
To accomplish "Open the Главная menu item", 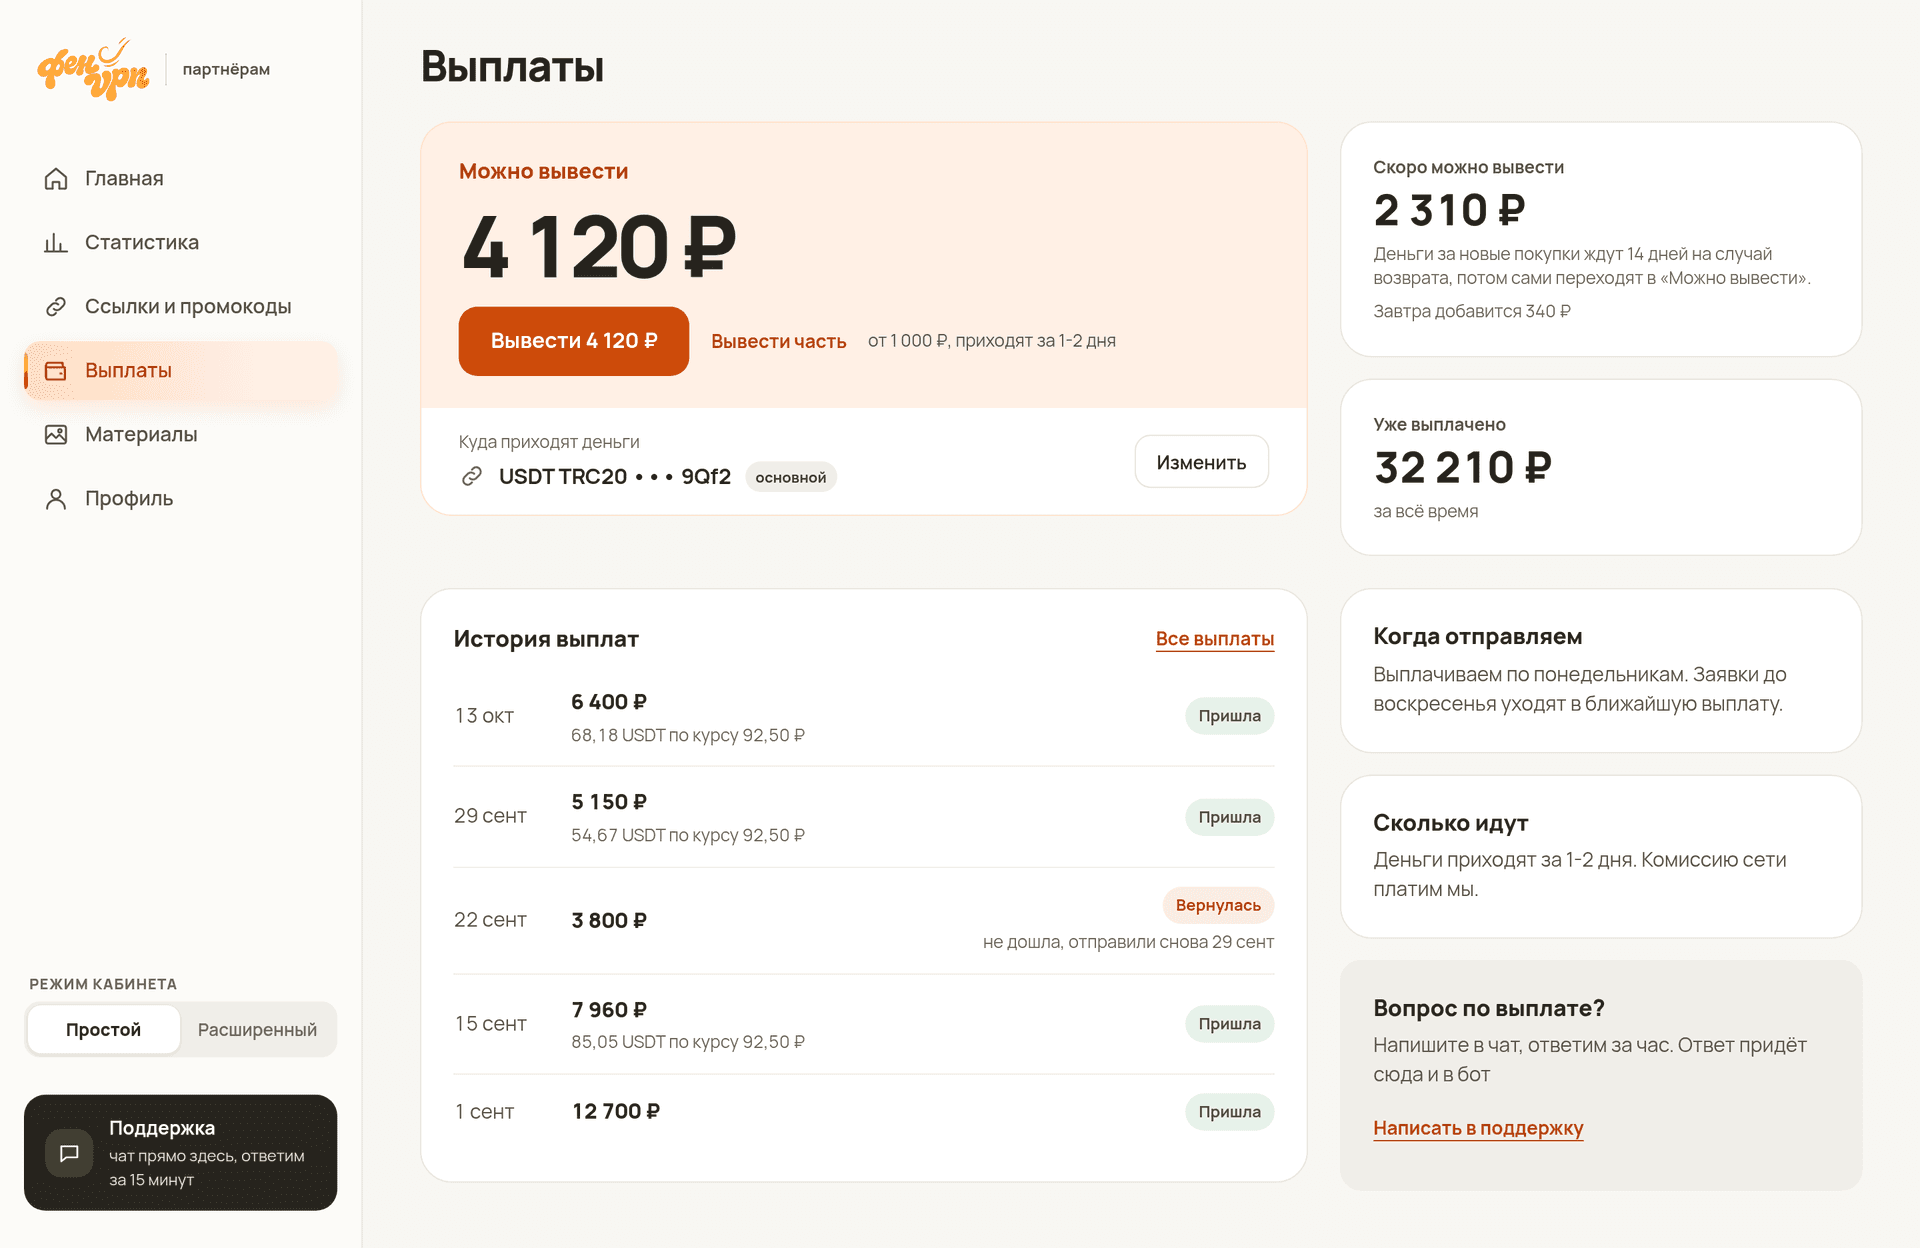I will click(181, 178).
